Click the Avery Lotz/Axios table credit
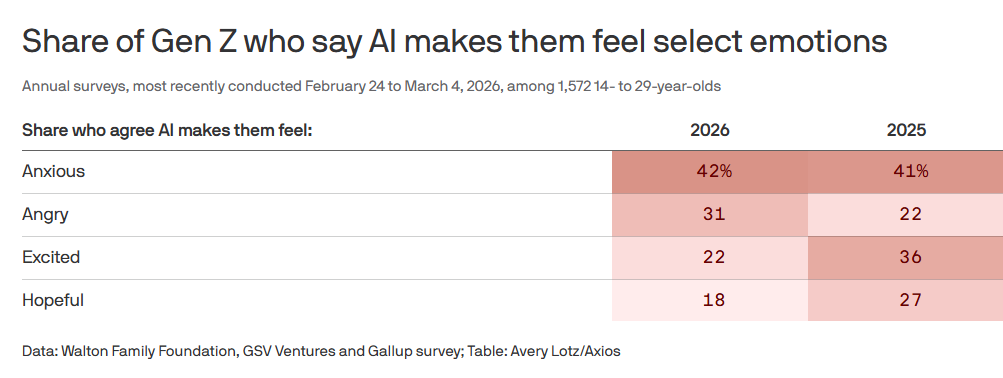 [x=565, y=351]
